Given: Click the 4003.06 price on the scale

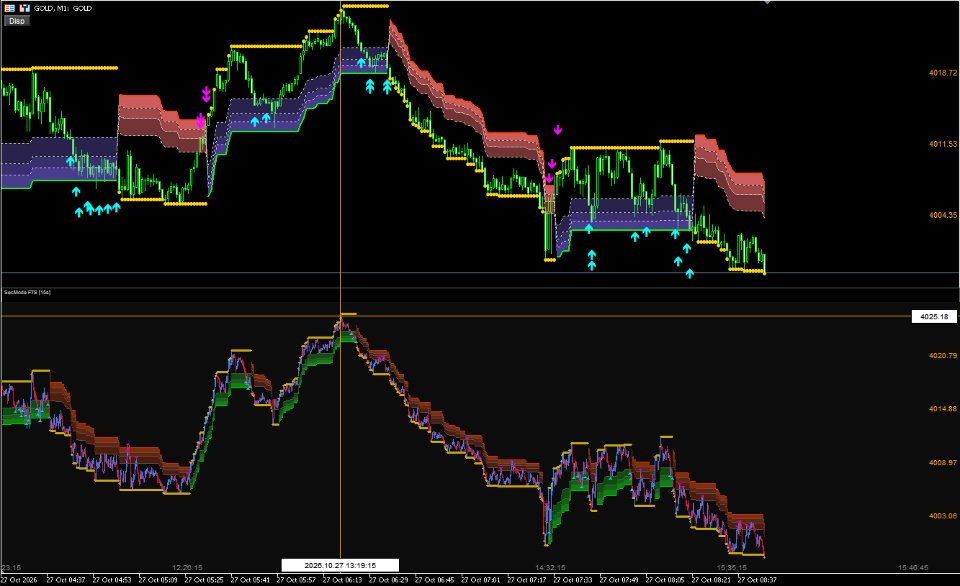Looking at the screenshot, I should click(x=943, y=516).
